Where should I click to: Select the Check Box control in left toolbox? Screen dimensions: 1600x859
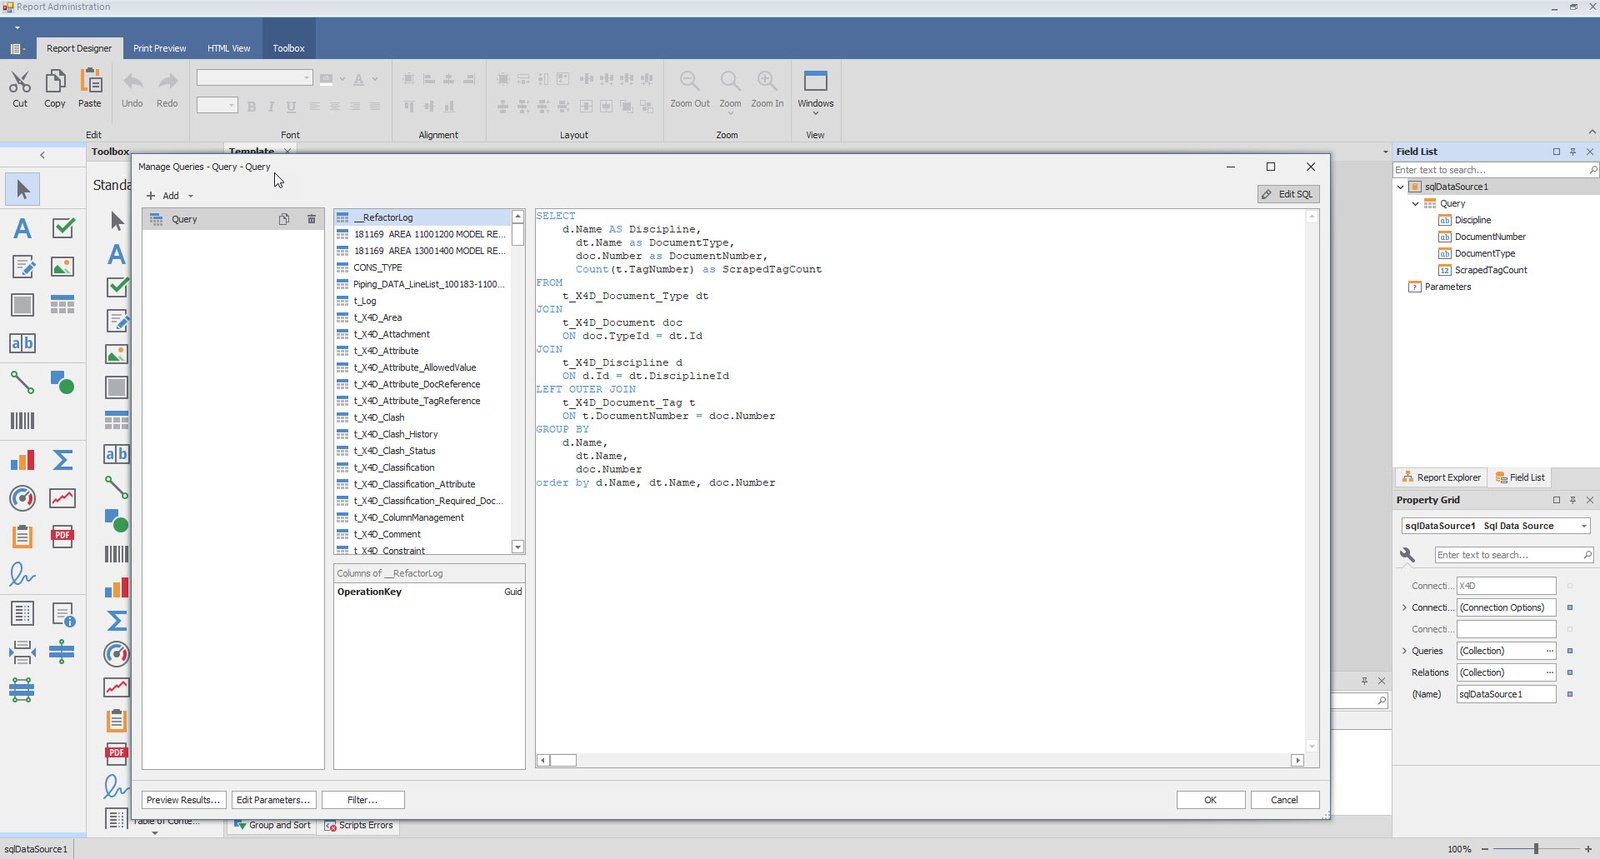tap(63, 229)
